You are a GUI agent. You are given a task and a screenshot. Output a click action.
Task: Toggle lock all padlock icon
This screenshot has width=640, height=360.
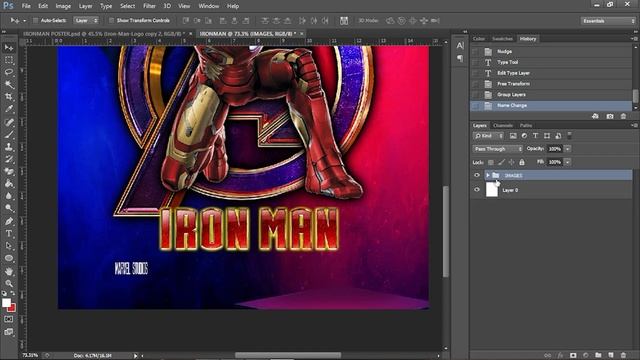522,162
